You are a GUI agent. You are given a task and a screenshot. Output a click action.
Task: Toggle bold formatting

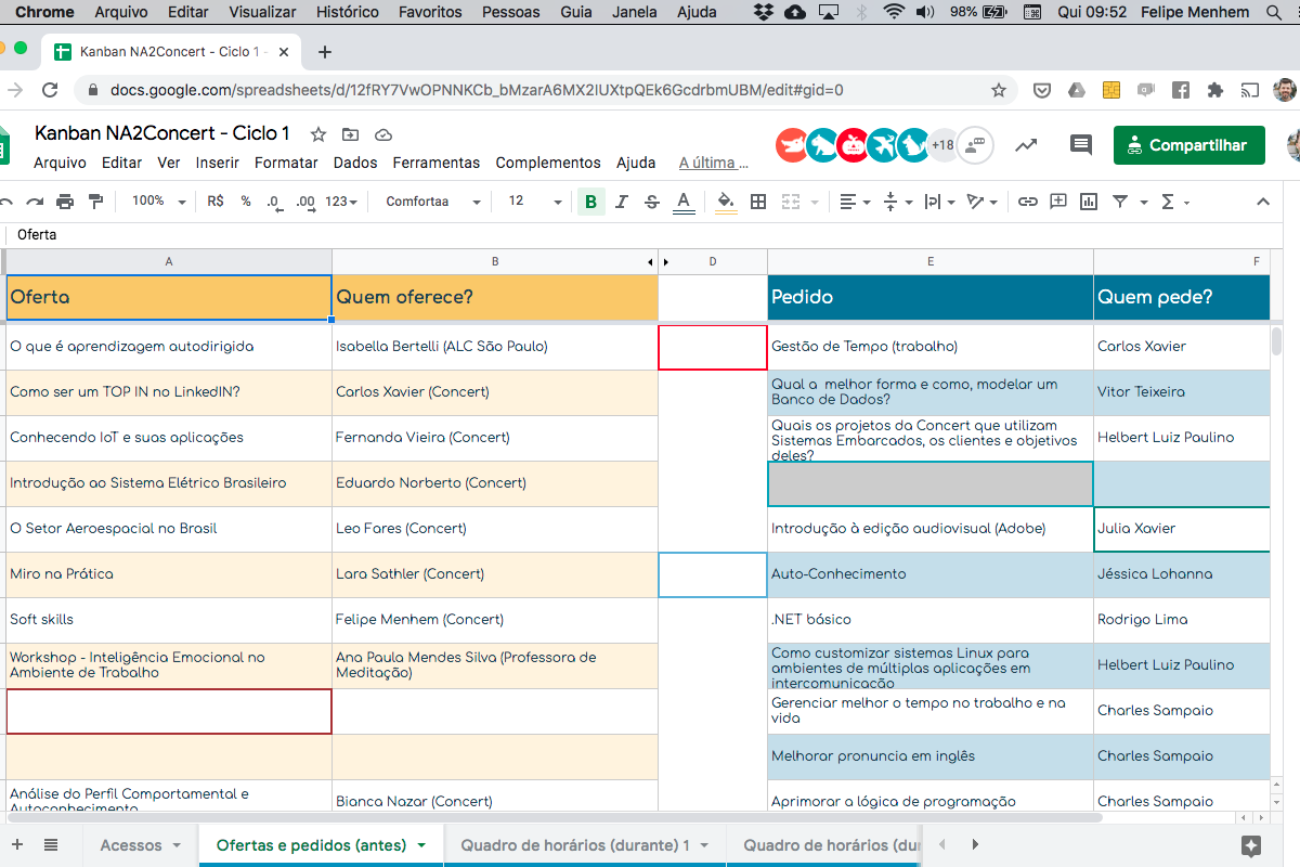[591, 202]
